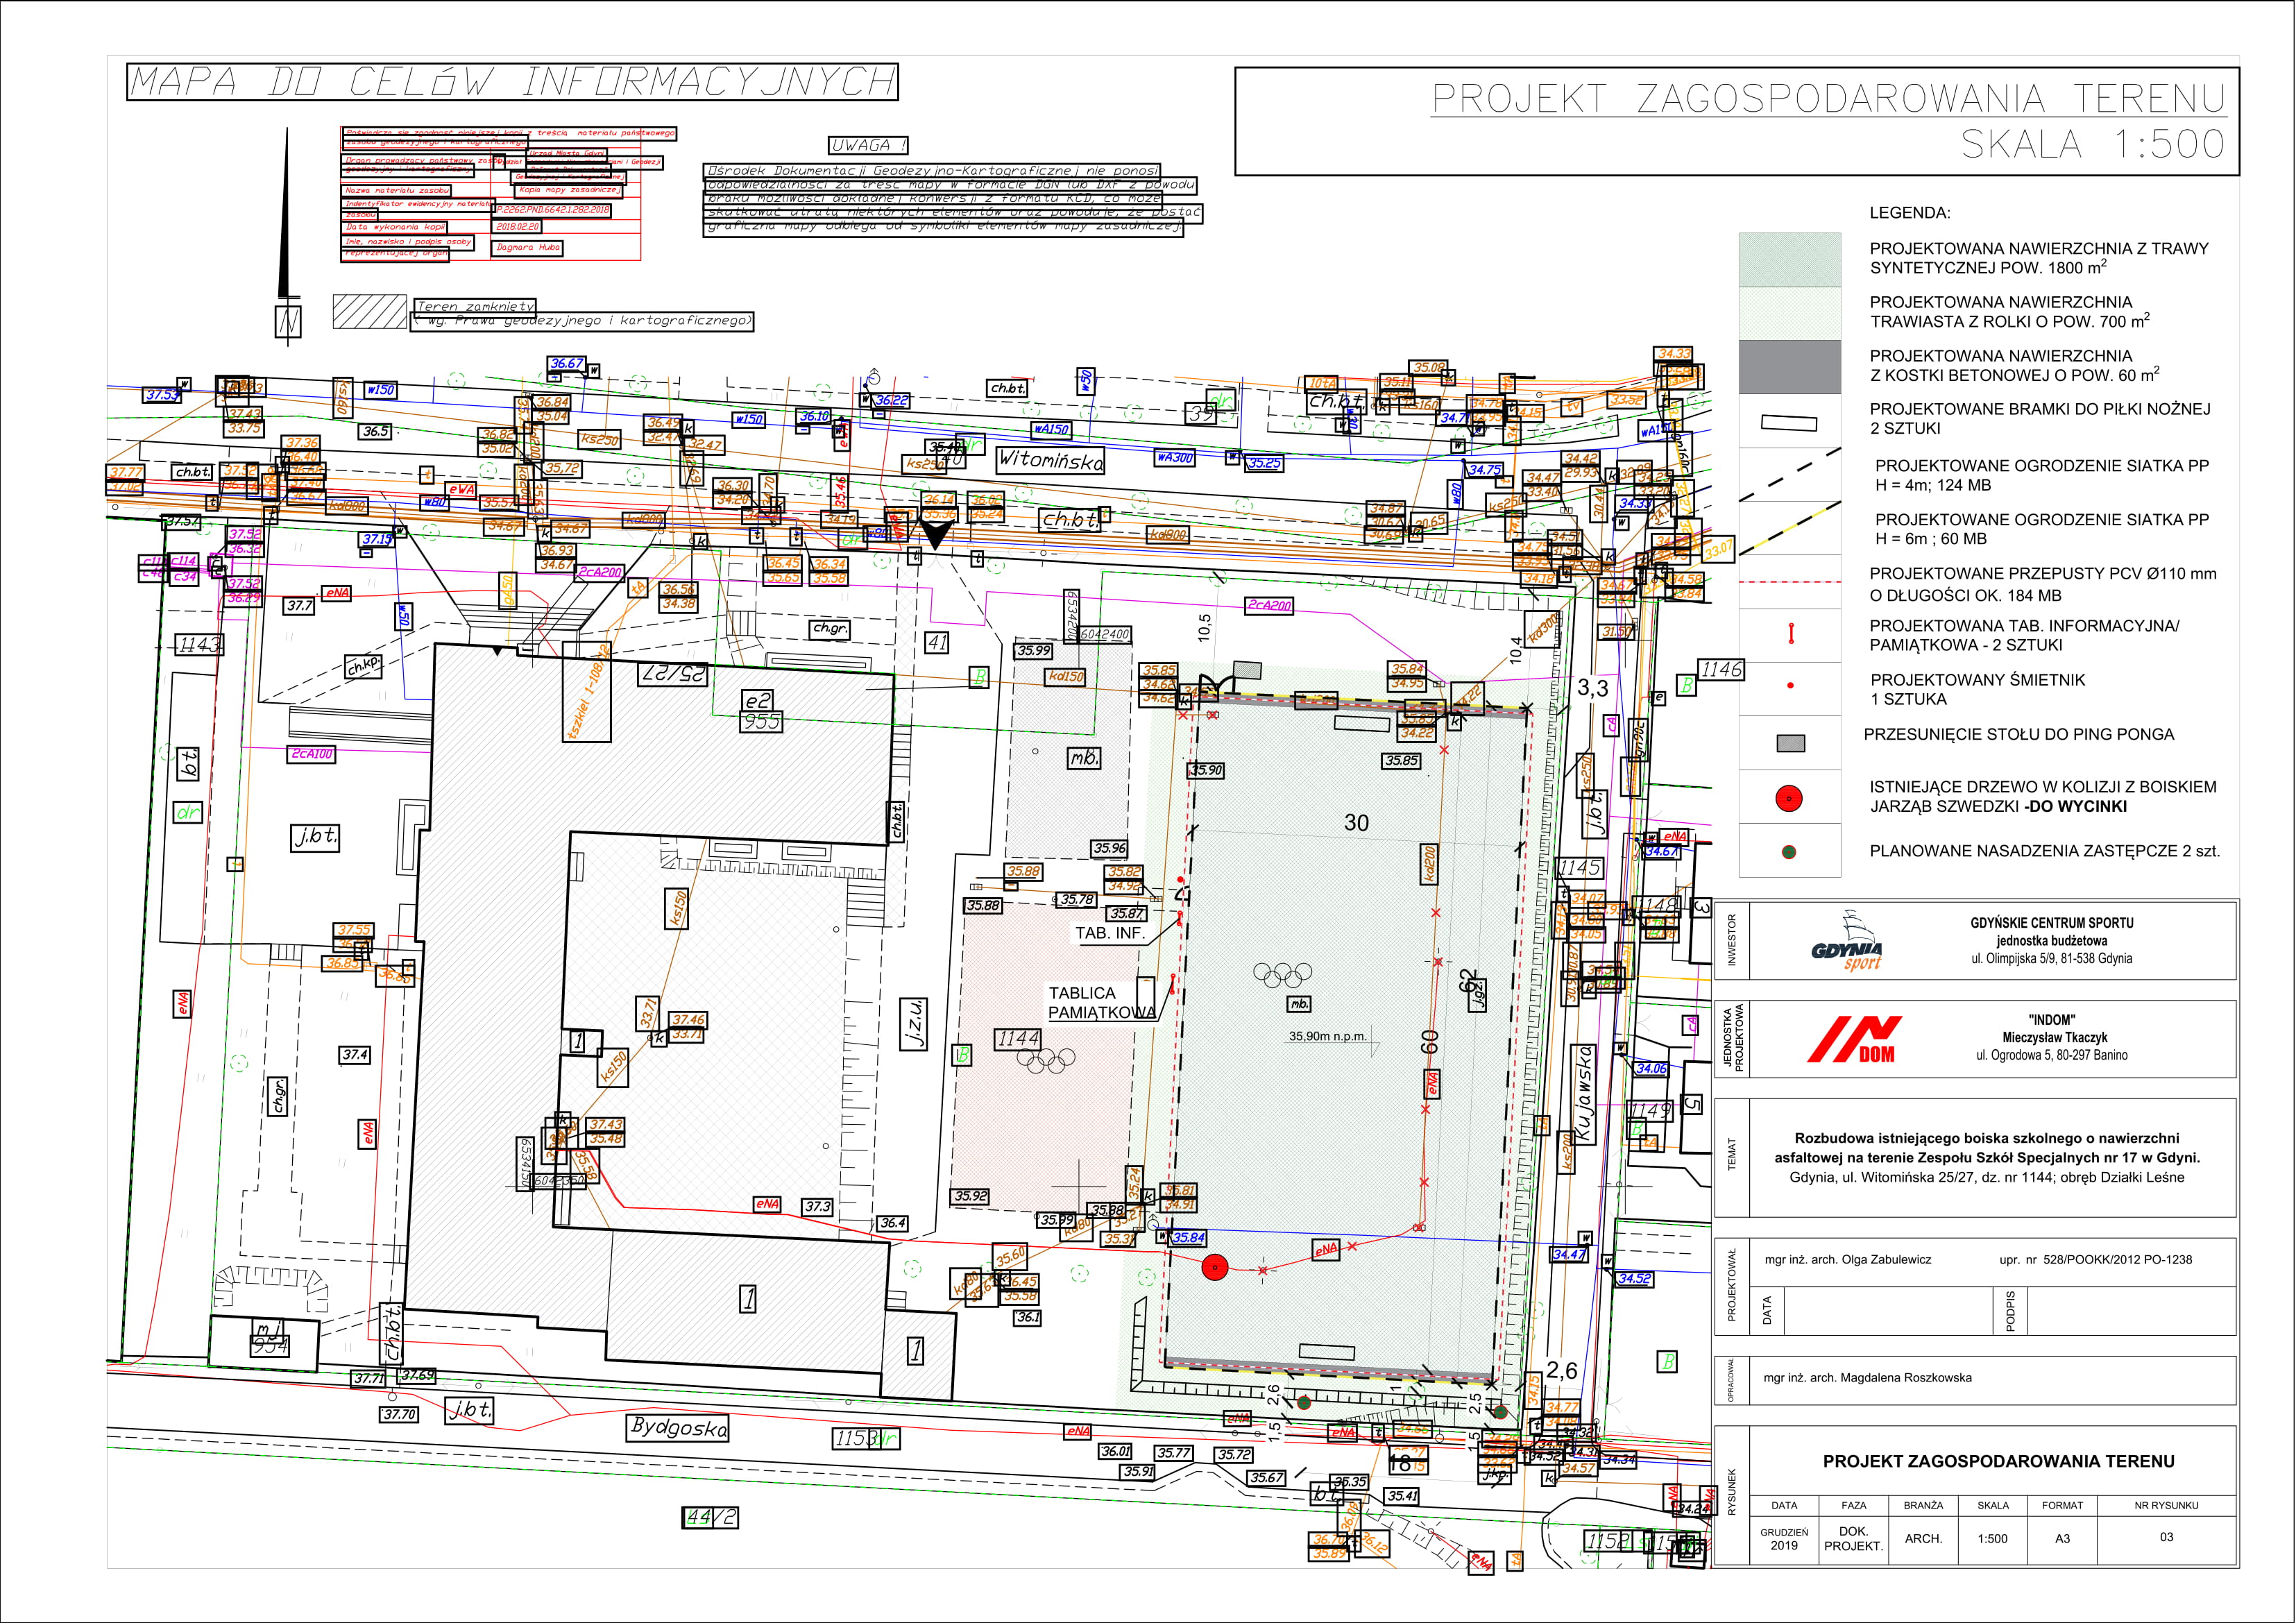This screenshot has height=1623, width=2296.
Task: Click the football goal rectangle legend symbol
Action: (1789, 423)
